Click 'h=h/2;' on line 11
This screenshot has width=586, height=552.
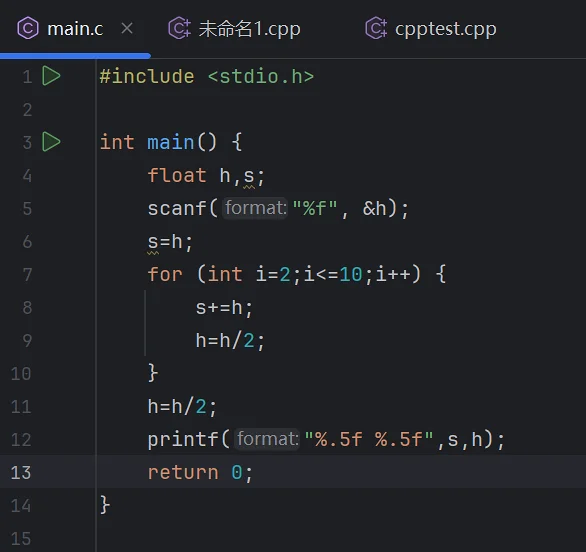182,407
